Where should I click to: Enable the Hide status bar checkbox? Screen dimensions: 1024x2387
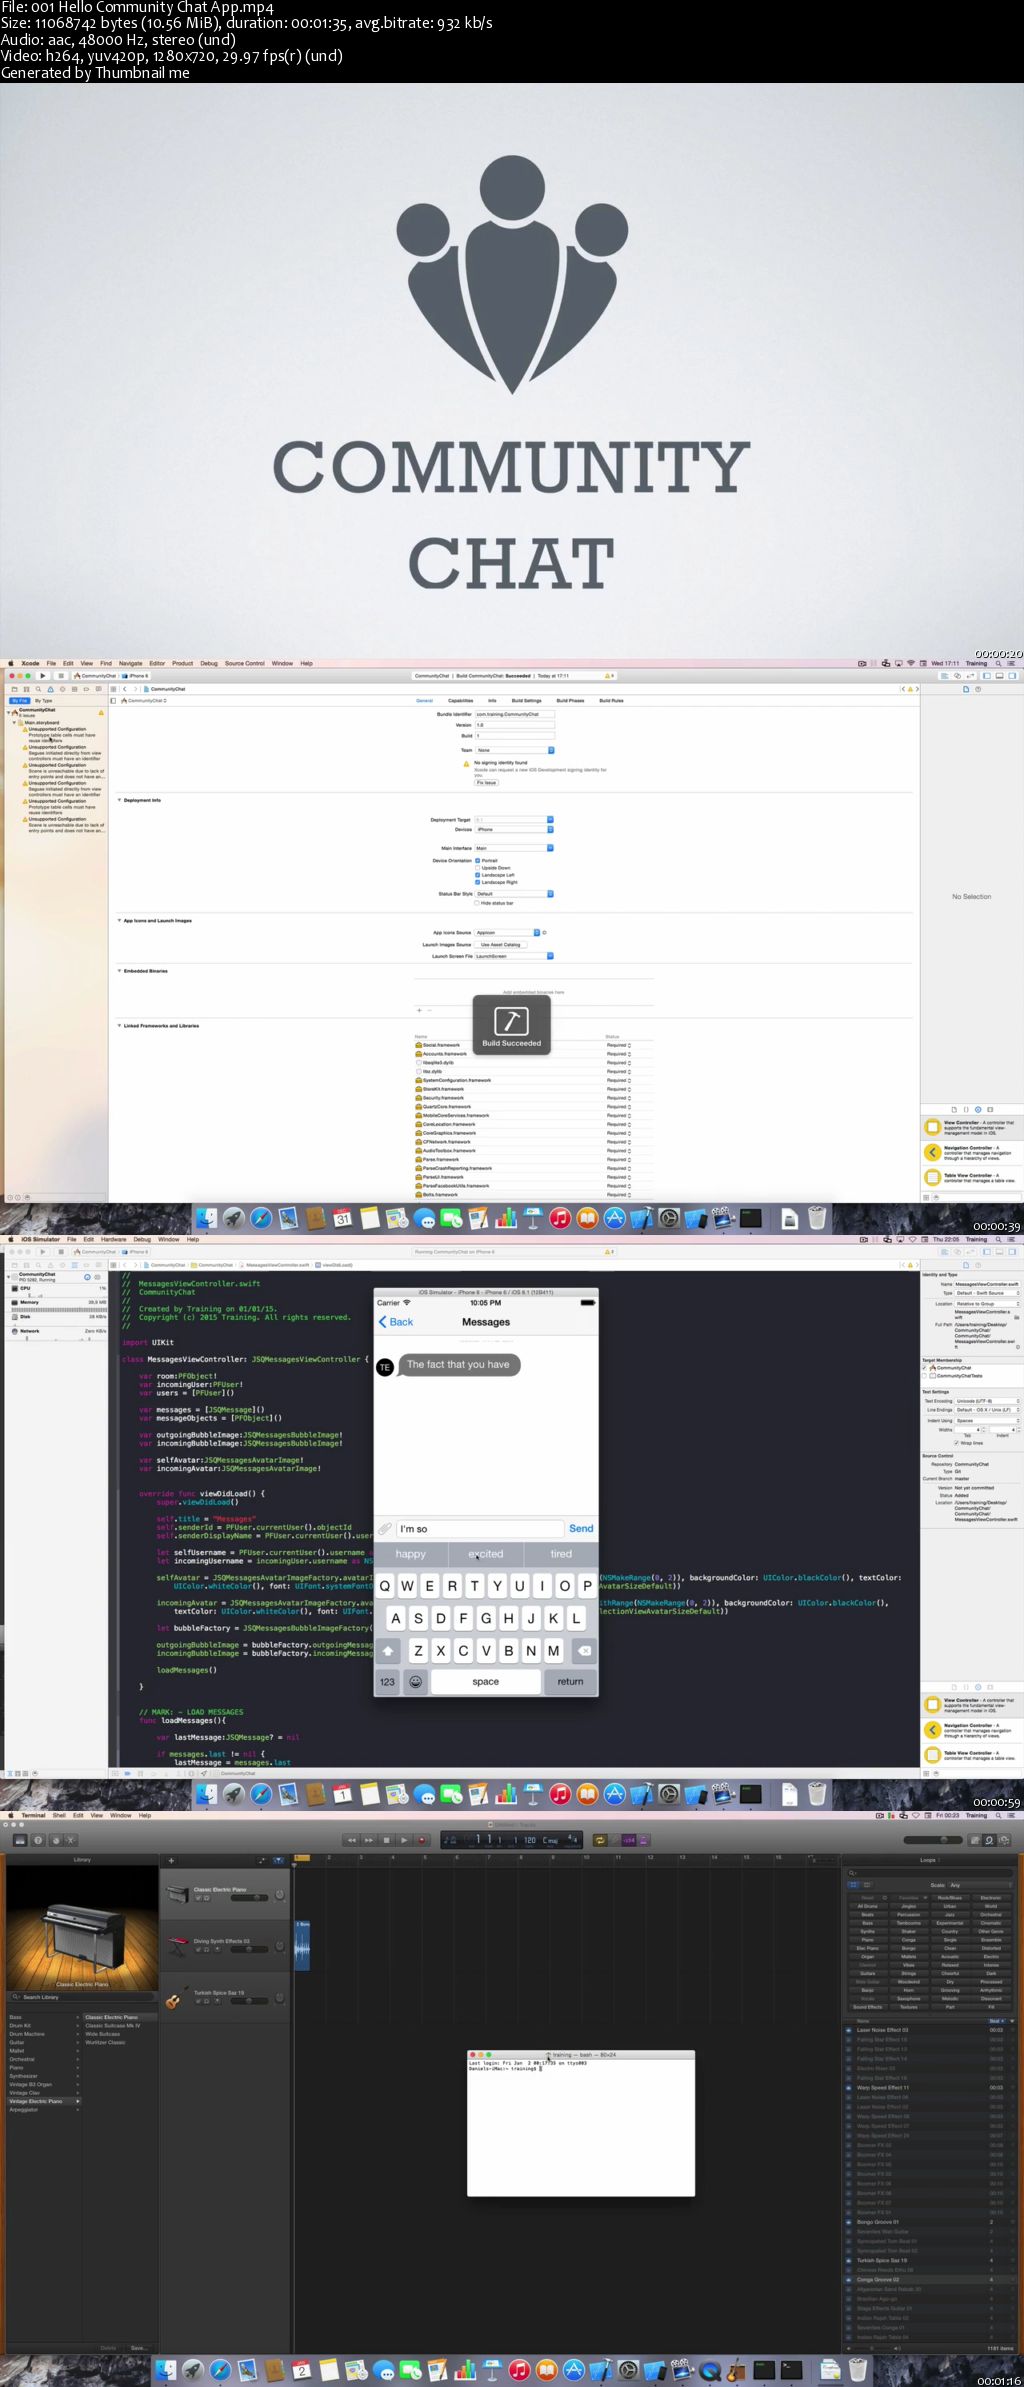477,903
